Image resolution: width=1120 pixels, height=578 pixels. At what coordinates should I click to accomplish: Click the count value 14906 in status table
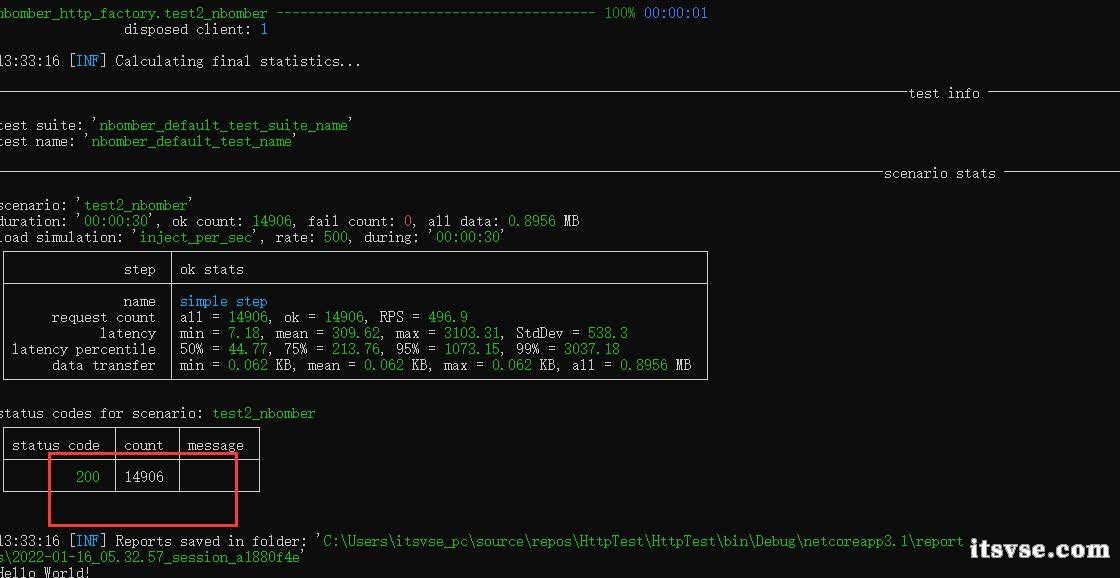point(144,477)
